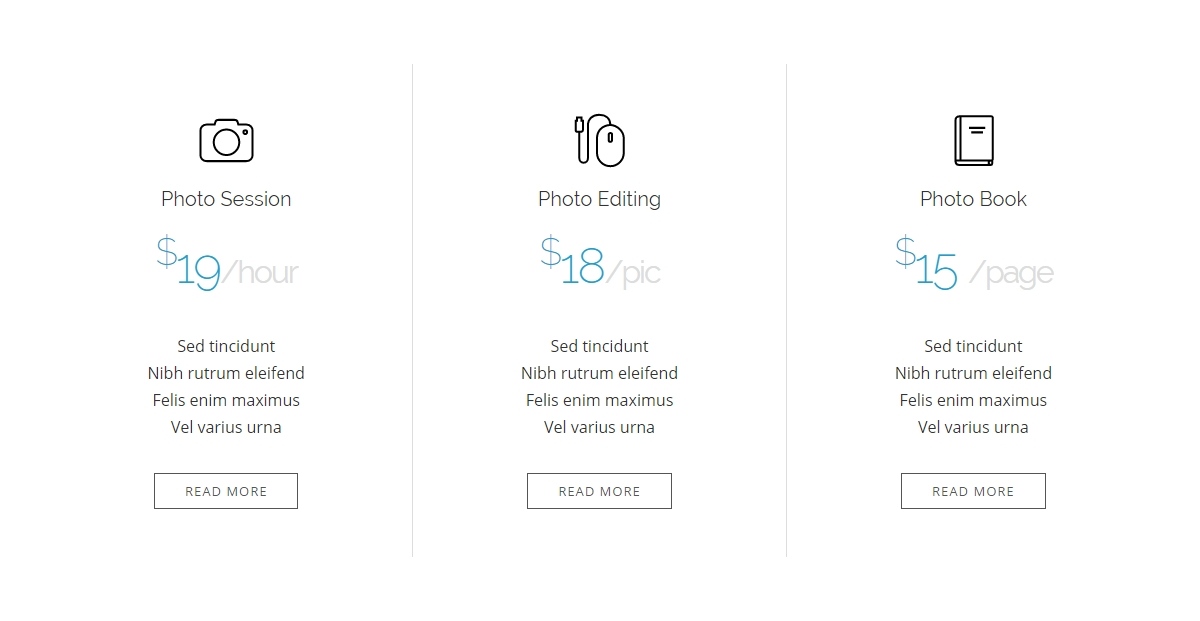Click Read More under Photo Editing
Viewport: 1200px width, 621px height.
point(599,491)
